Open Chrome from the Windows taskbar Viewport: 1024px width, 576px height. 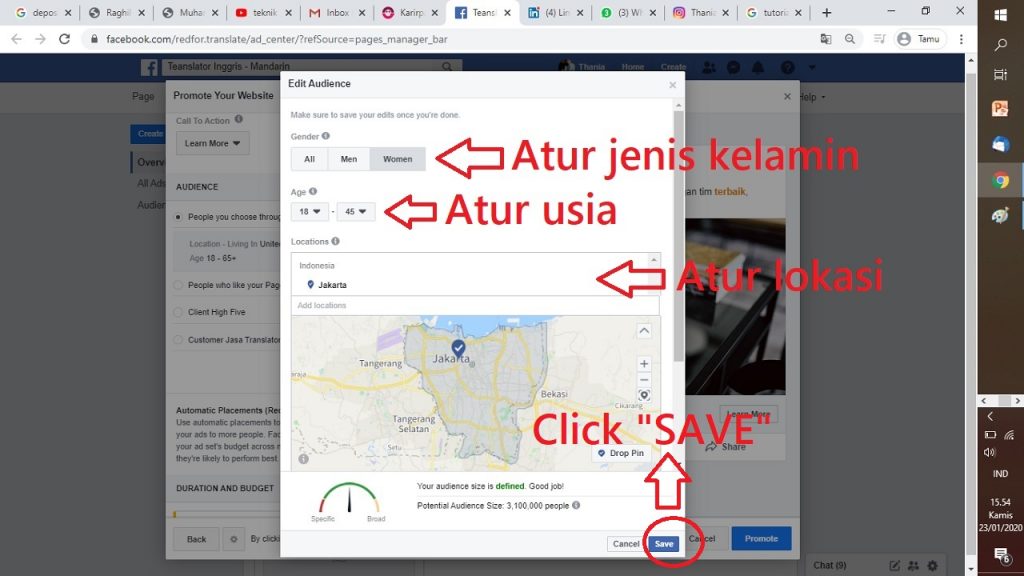(1001, 181)
